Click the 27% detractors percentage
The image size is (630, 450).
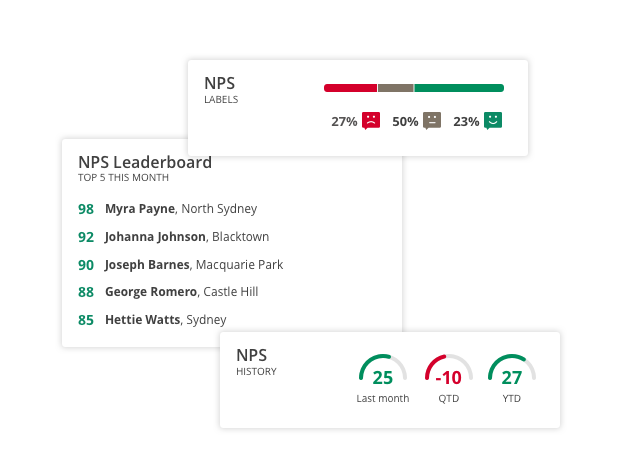click(344, 121)
